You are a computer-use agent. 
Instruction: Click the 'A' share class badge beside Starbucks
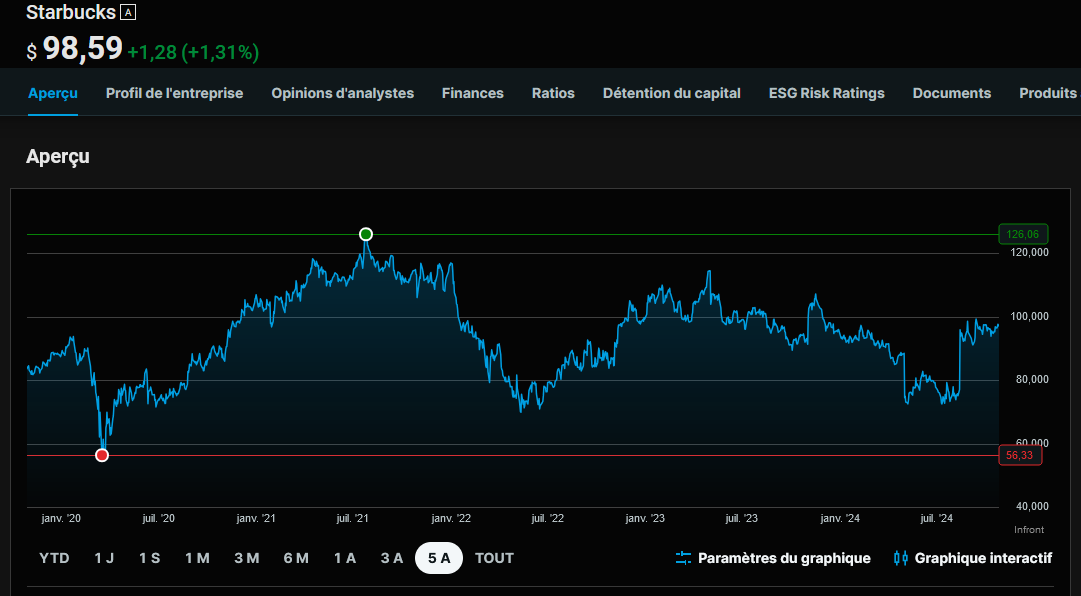pos(128,12)
